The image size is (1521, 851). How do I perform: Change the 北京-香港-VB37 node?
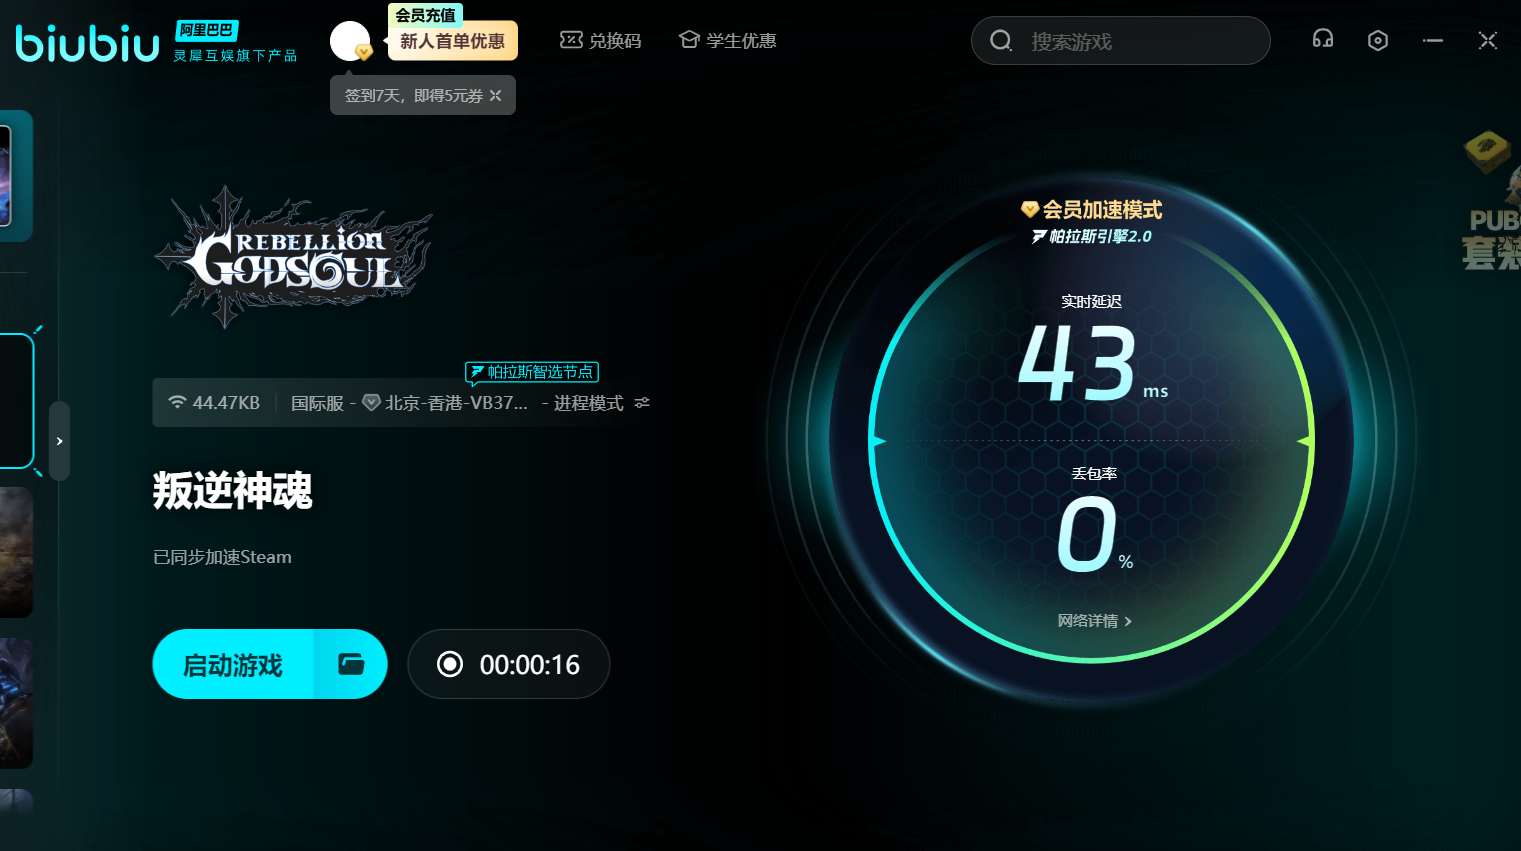click(445, 403)
